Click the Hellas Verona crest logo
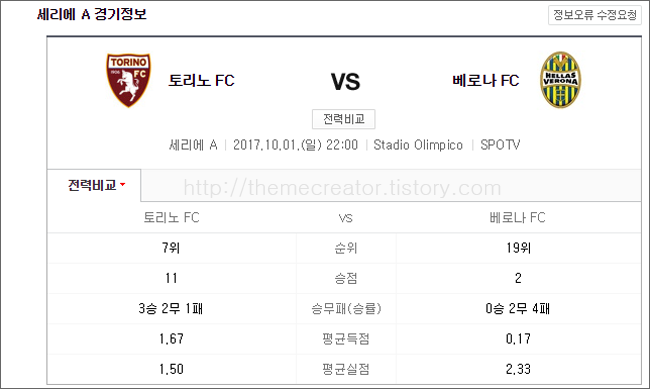This screenshot has height=389, width=650. pos(560,80)
